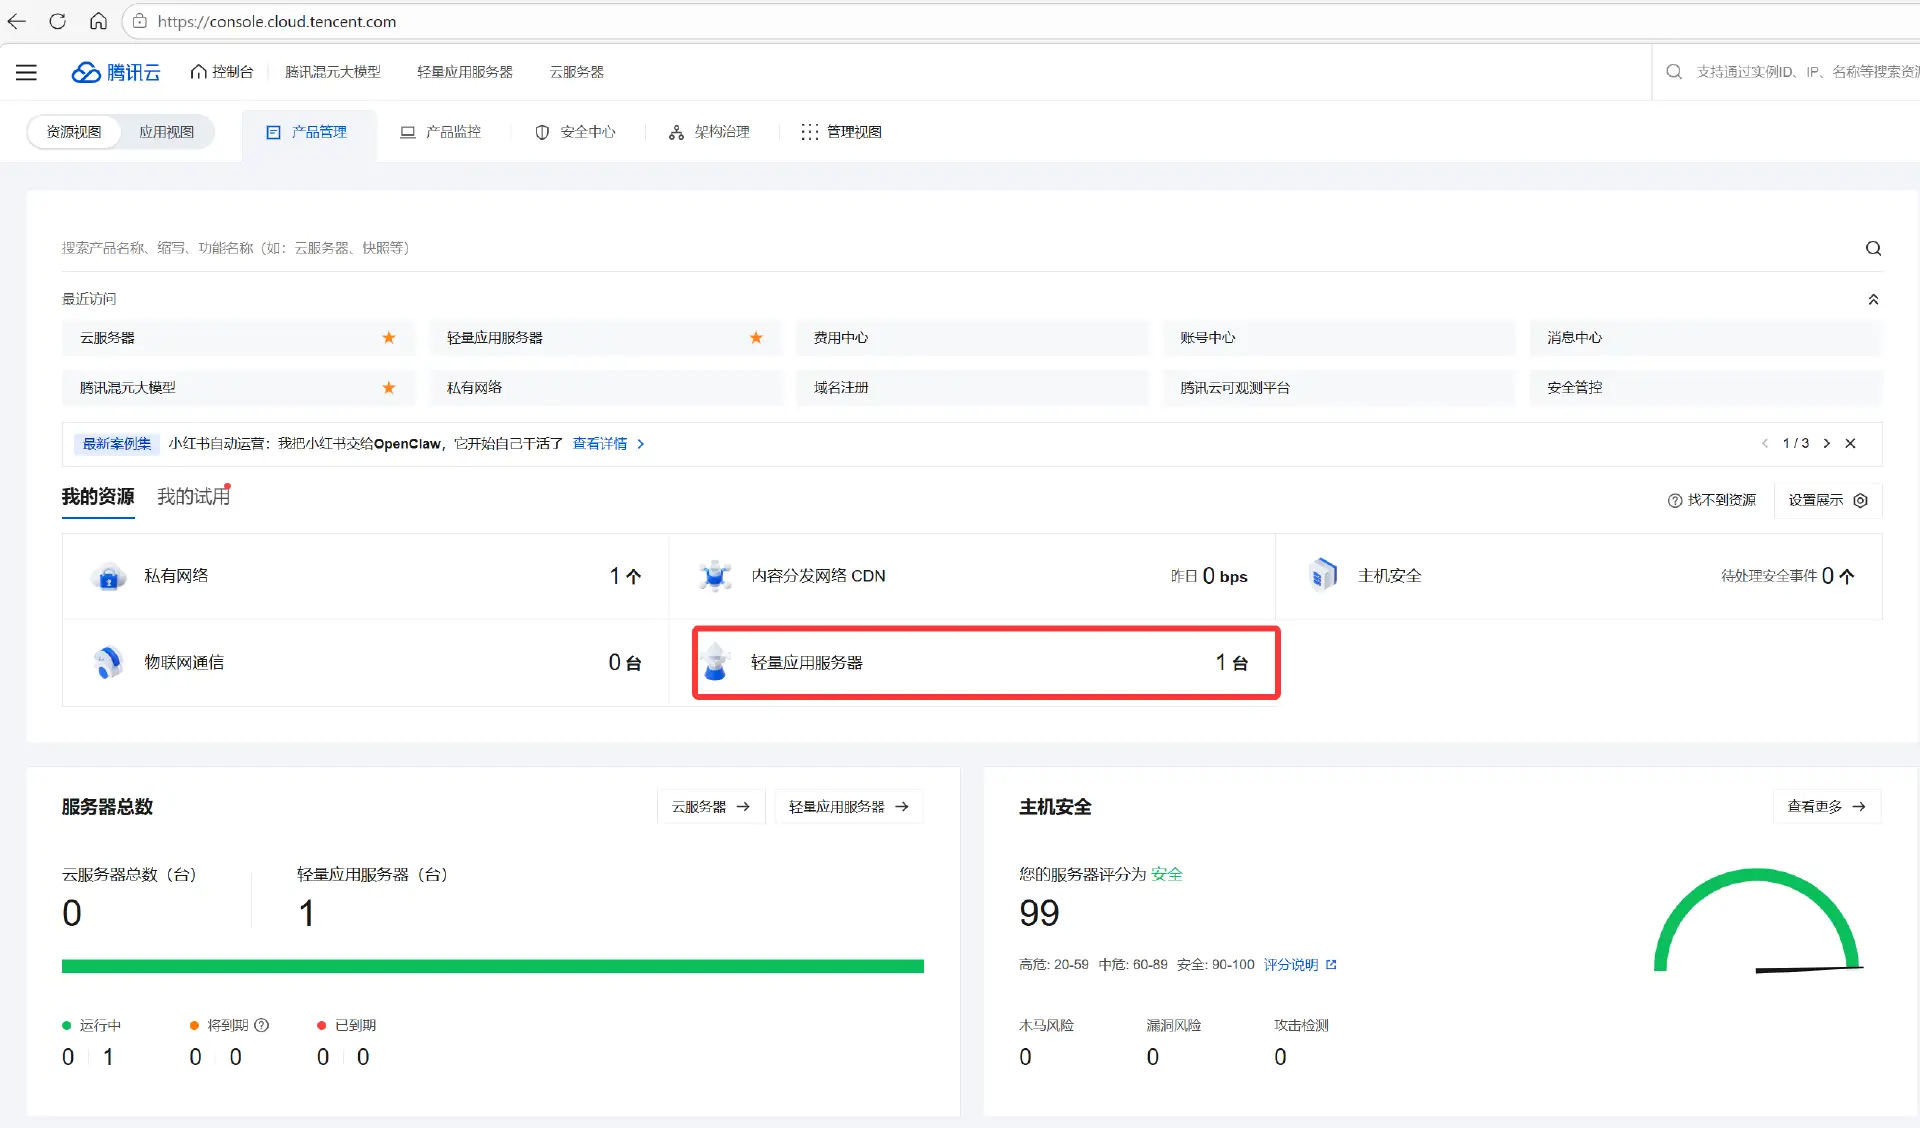Click the 物联网通信 resource icon
1920x1128 pixels.
108,662
